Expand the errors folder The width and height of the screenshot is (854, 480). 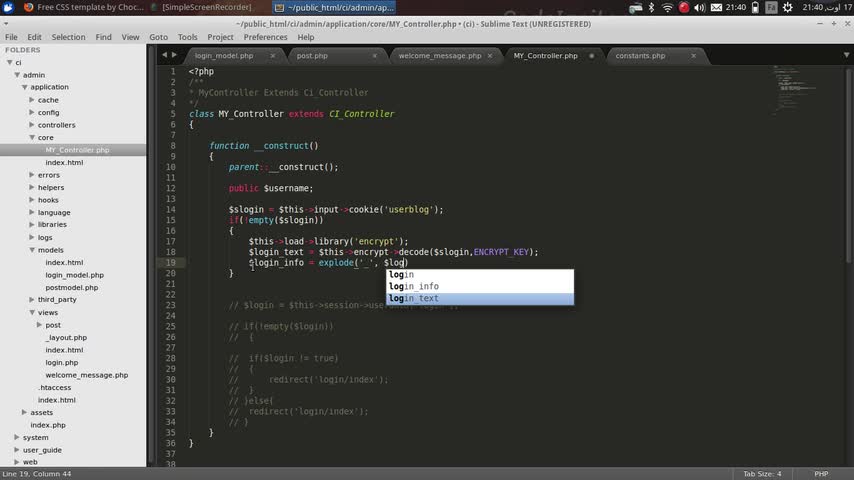[x=32, y=174]
